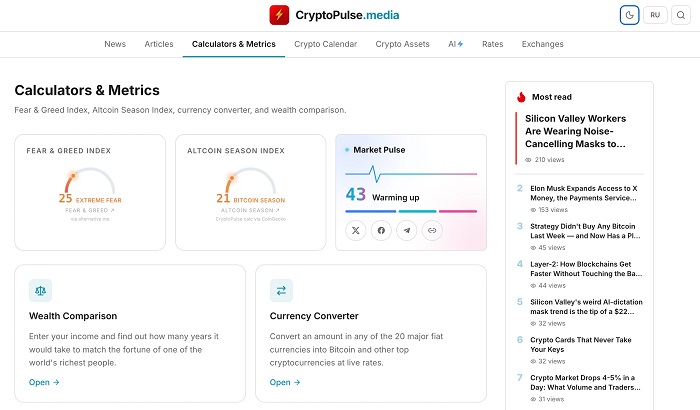The image size is (700, 410).
Task: Navigate to the Crypto Assets tab
Action: [x=402, y=44]
